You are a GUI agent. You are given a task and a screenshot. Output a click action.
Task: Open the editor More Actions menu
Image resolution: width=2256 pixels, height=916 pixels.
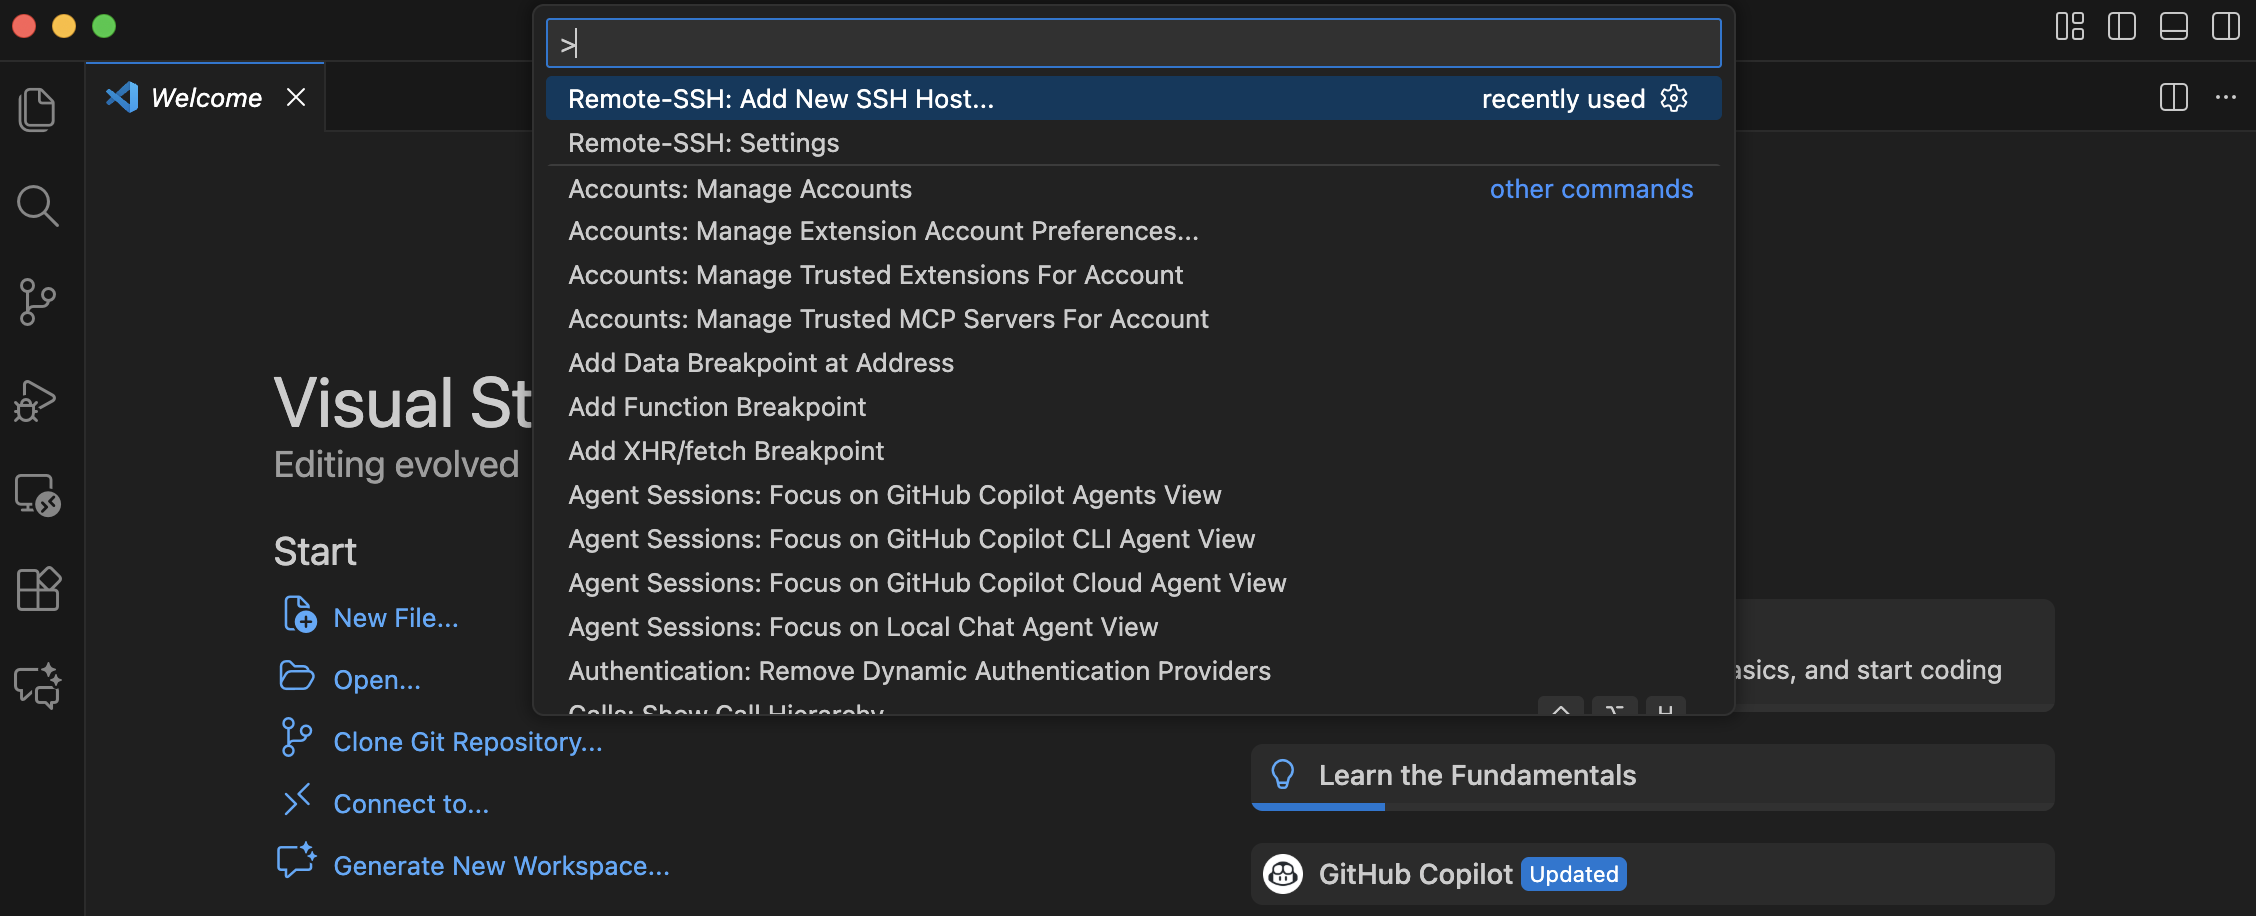point(2225,98)
